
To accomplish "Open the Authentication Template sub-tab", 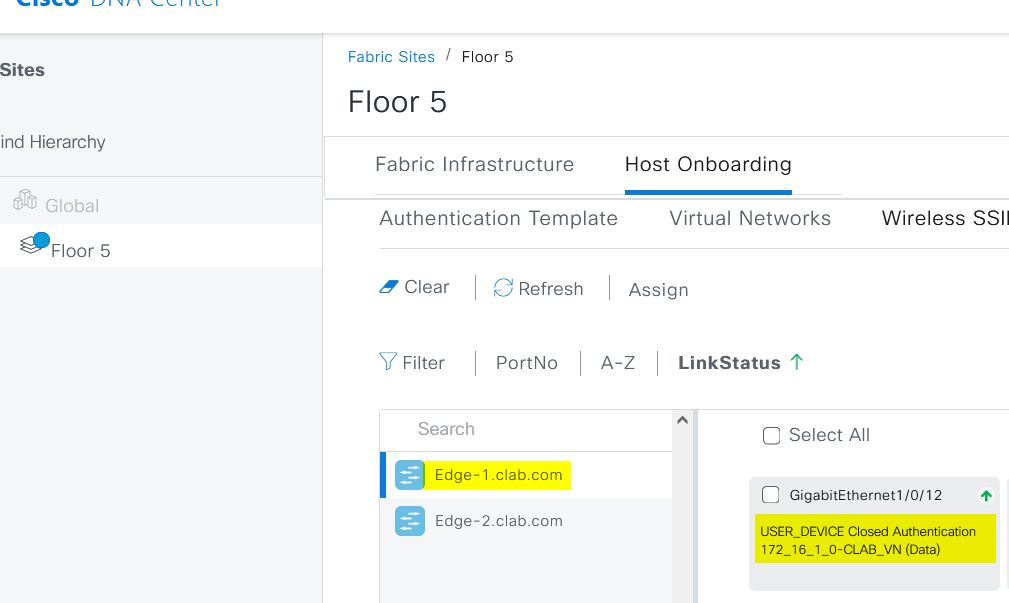I will click(498, 218).
